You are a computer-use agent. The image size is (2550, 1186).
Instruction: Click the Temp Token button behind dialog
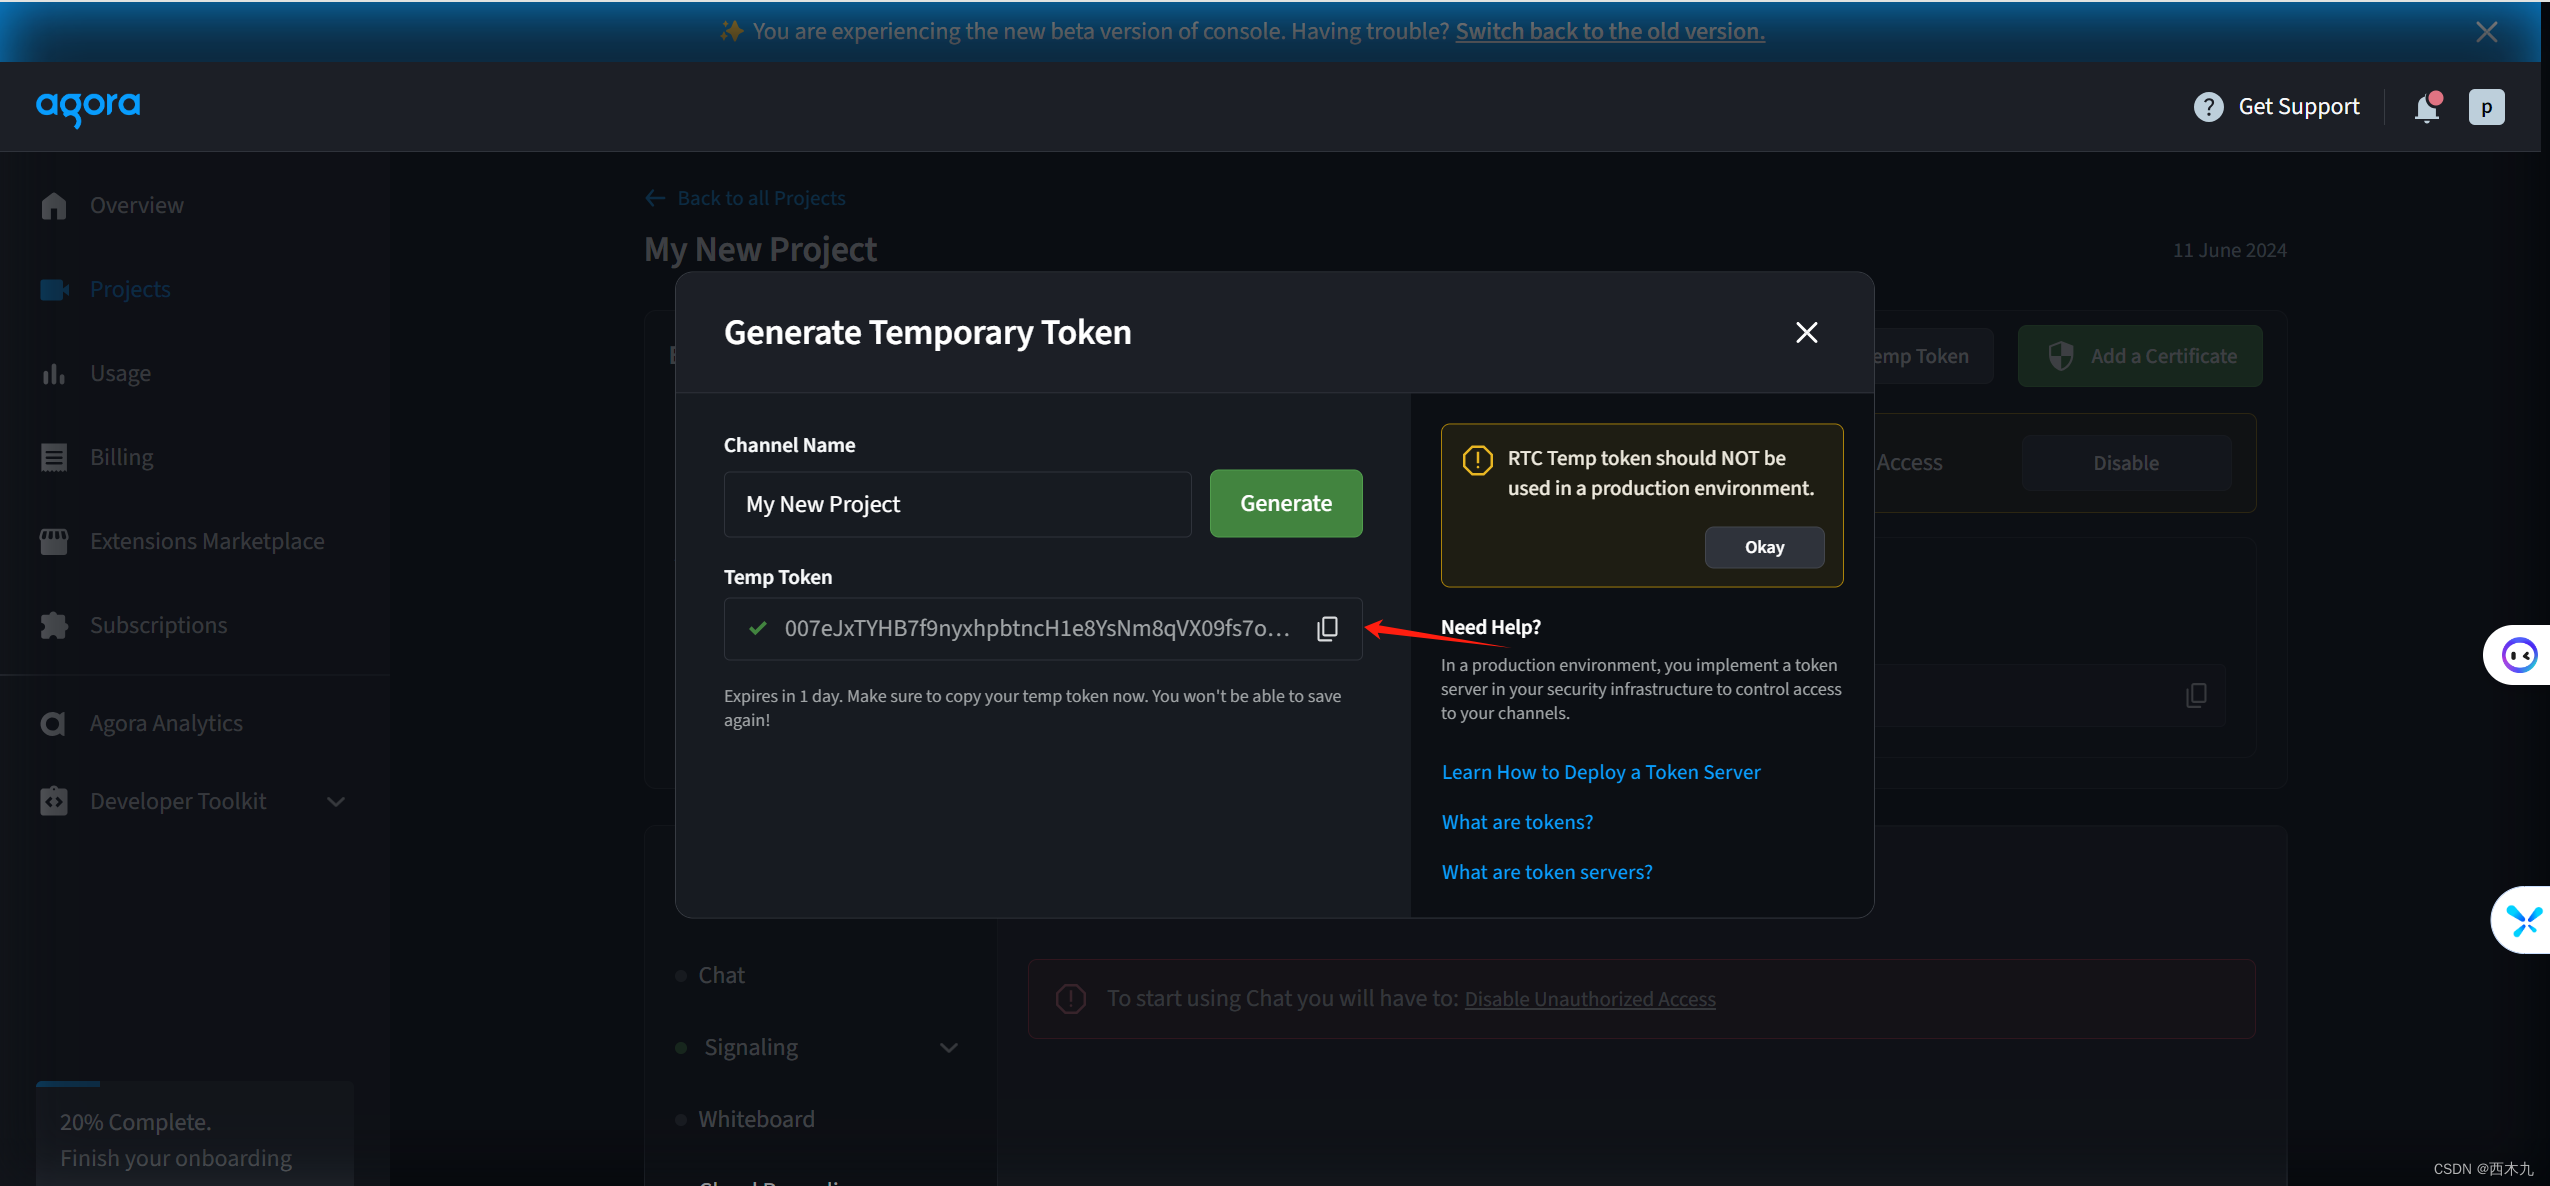coord(1933,356)
